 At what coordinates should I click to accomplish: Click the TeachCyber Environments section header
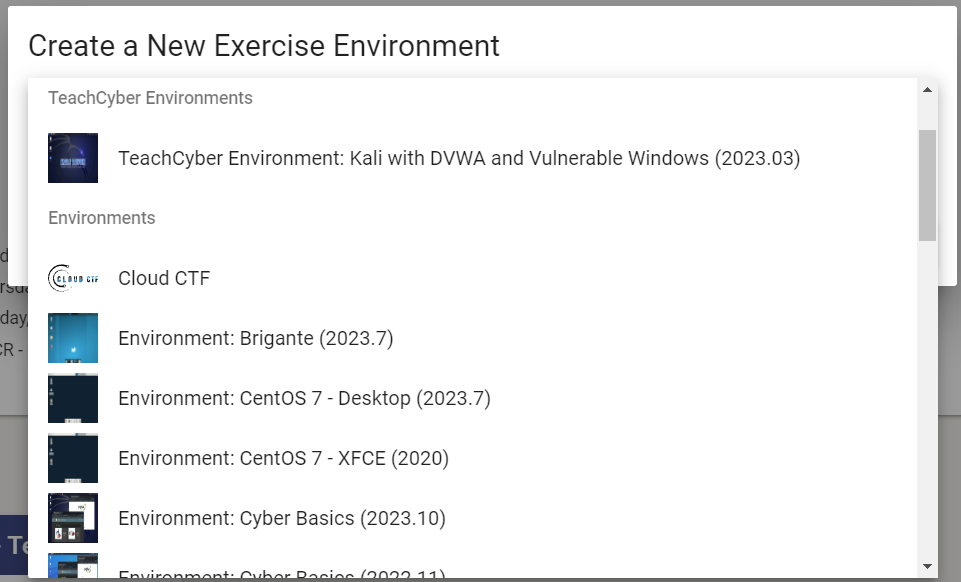pyautogui.click(x=150, y=97)
